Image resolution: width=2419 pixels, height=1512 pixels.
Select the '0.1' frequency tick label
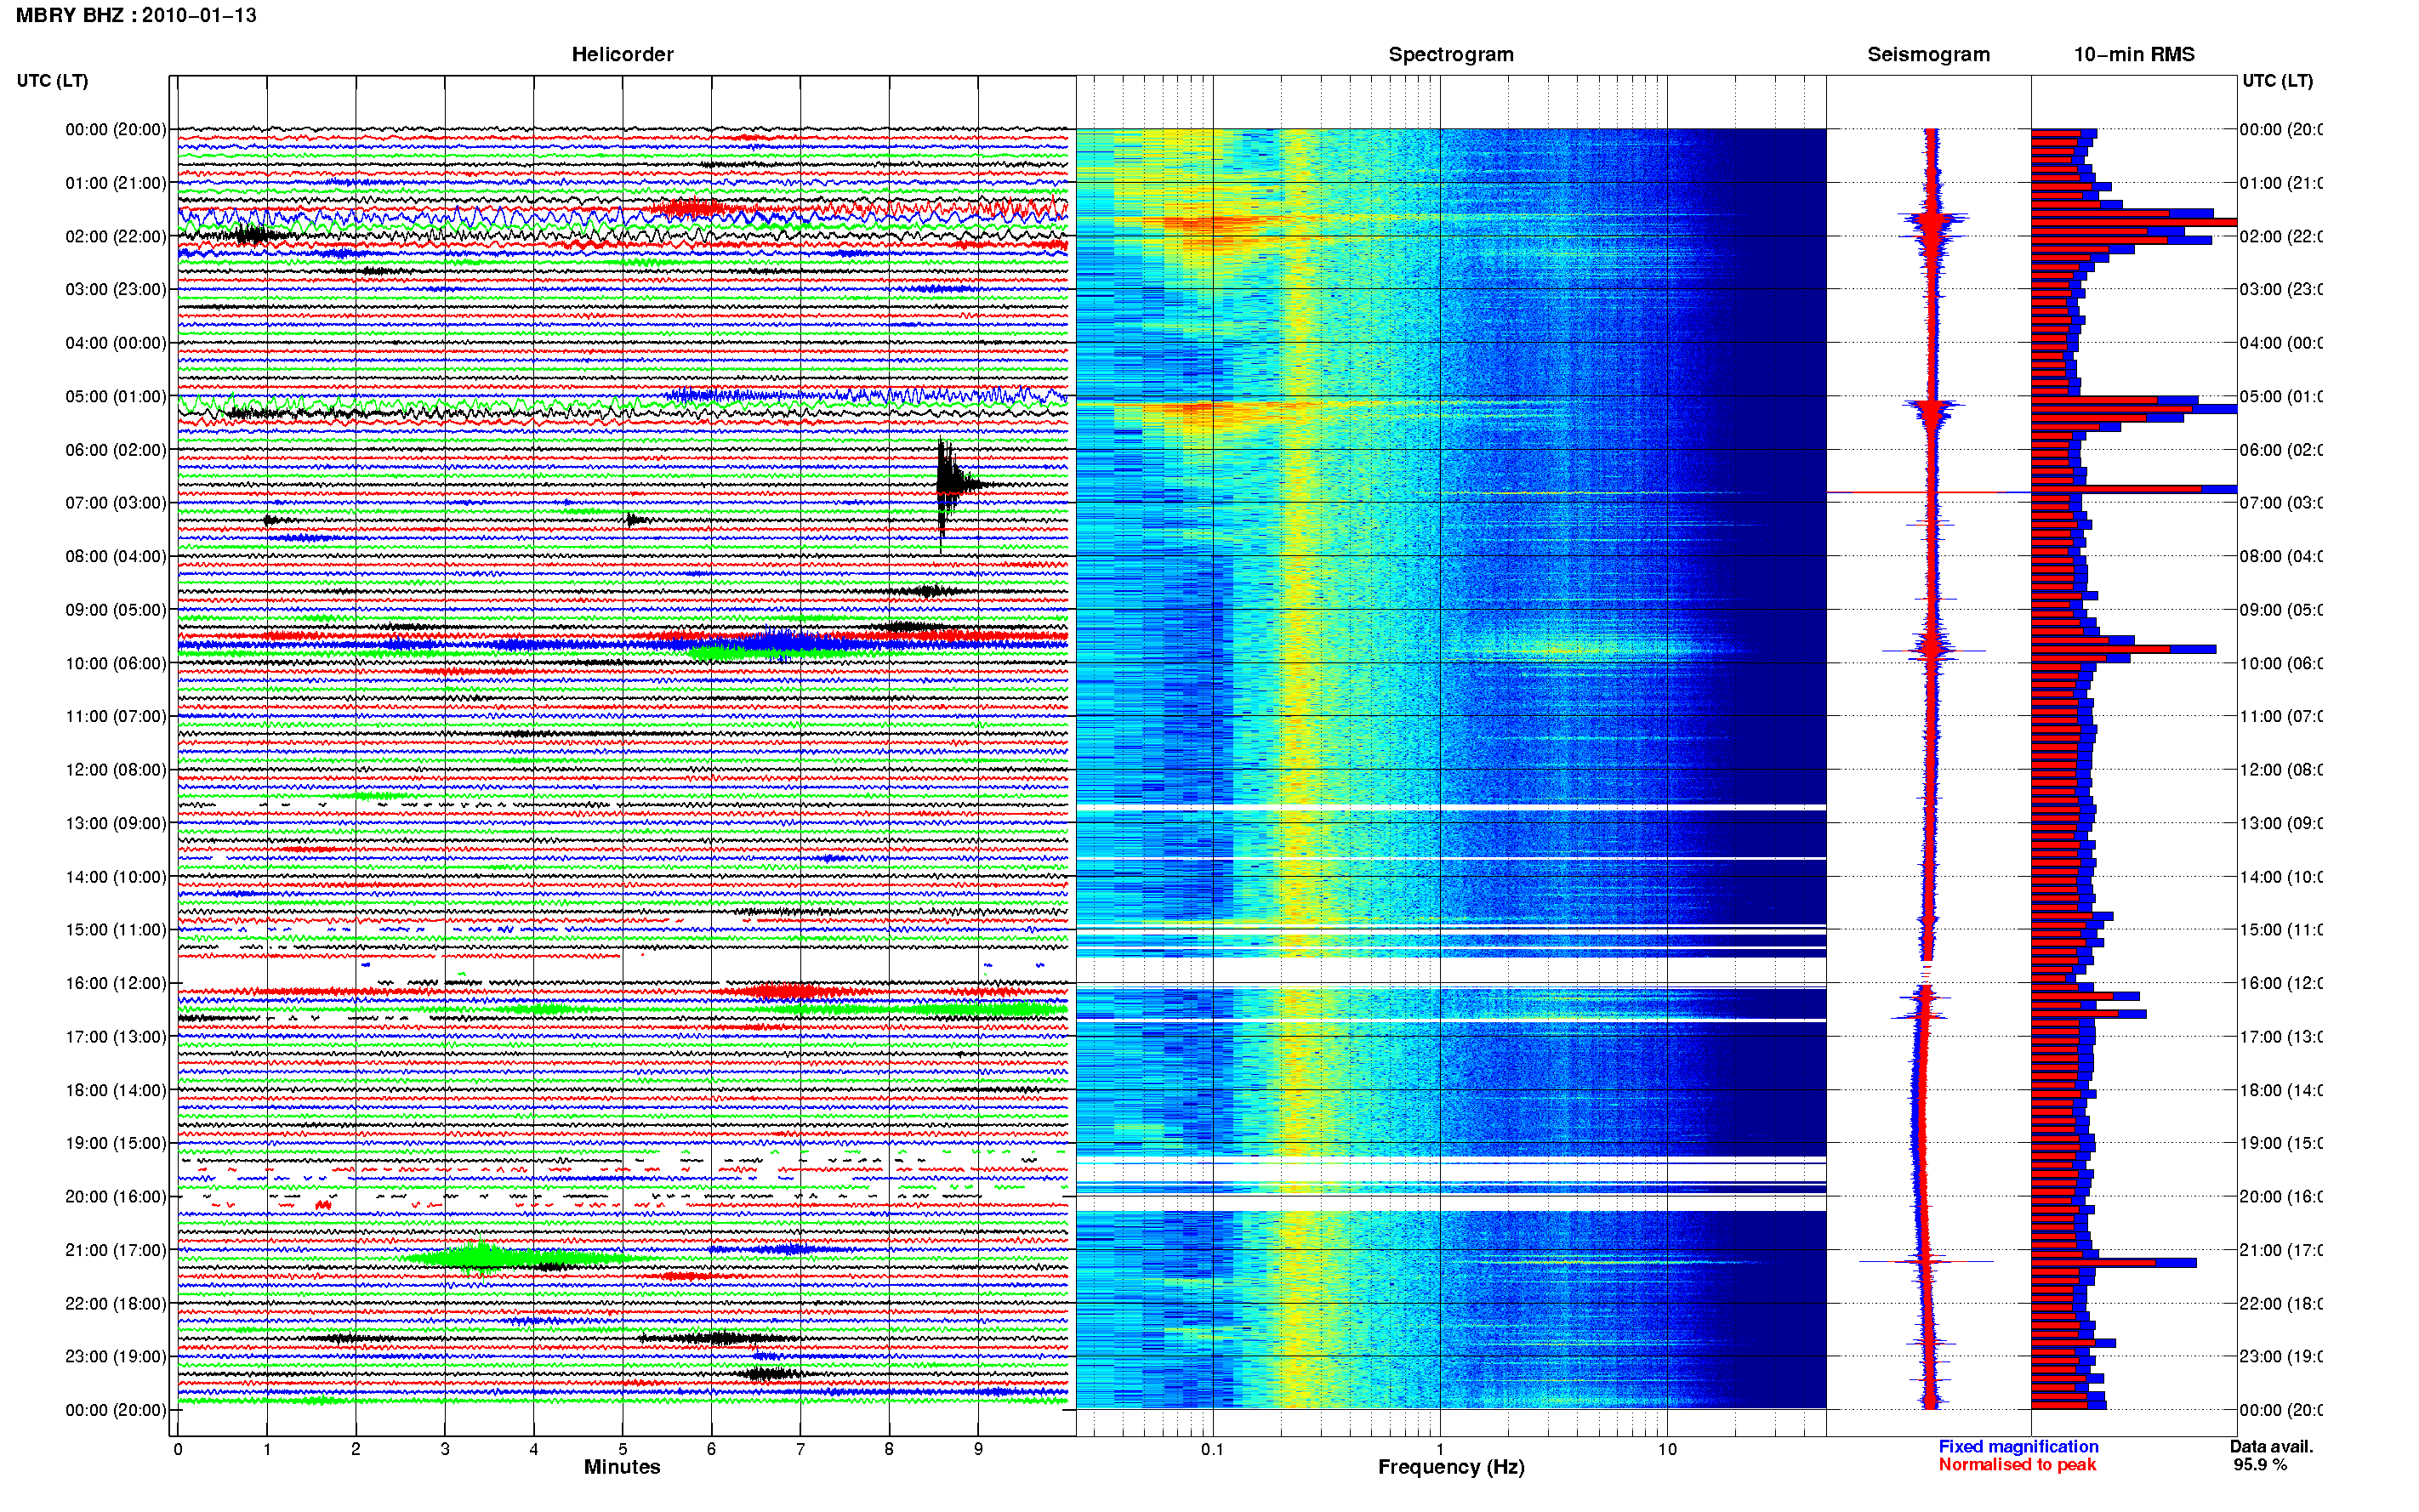pos(1212,1449)
